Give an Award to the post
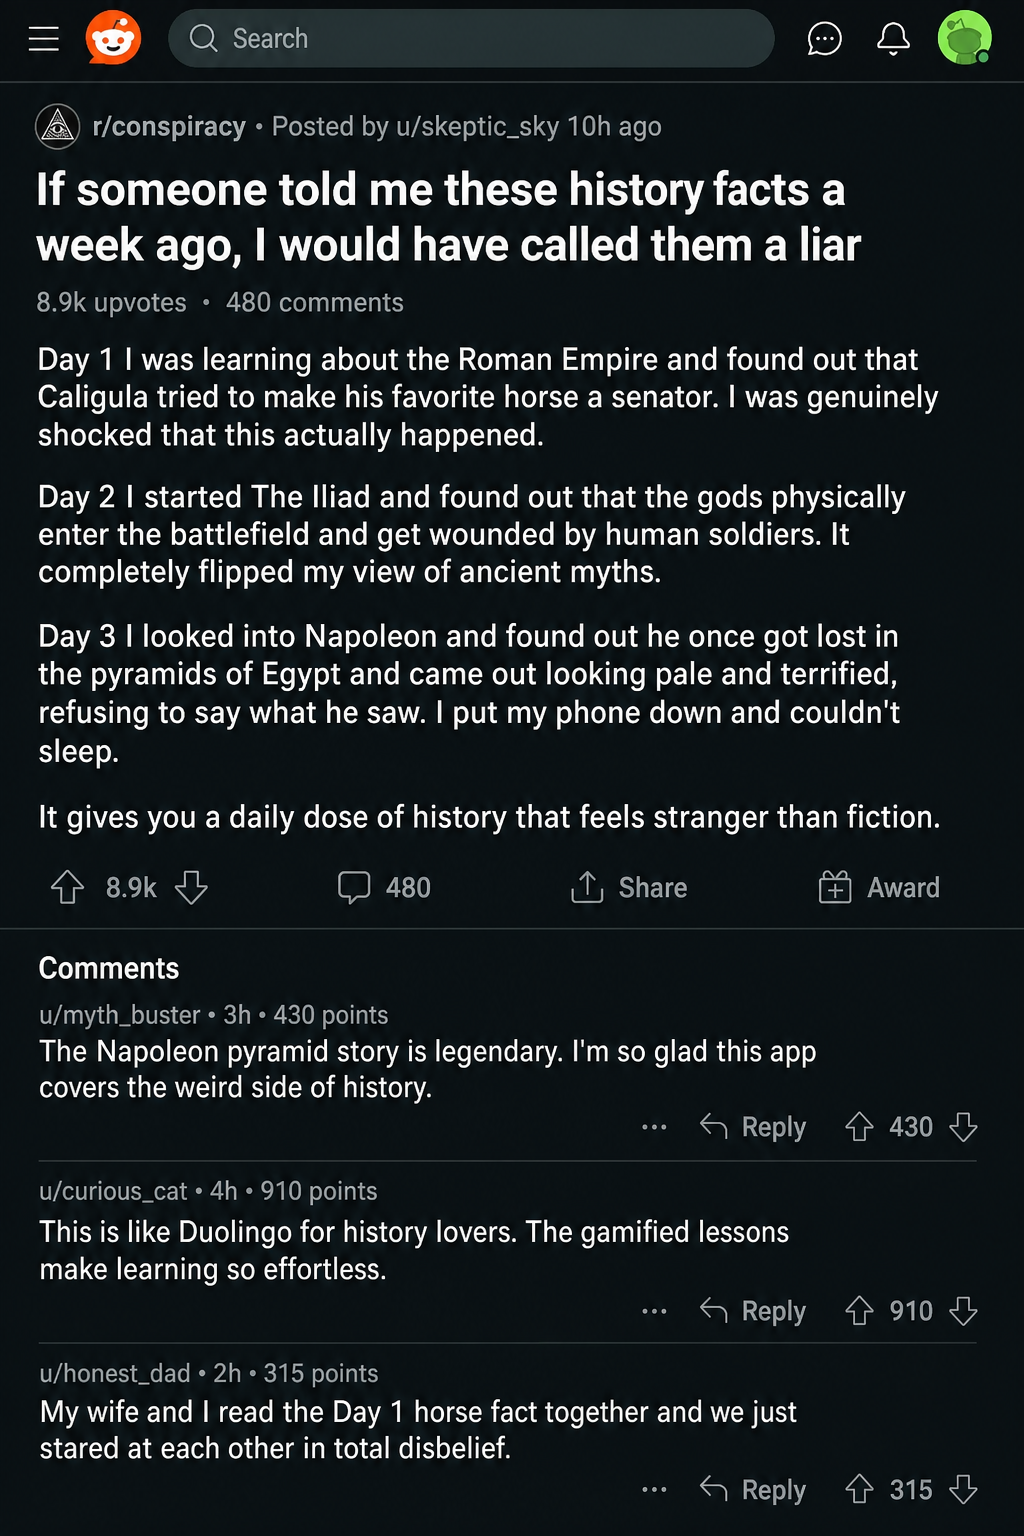The image size is (1024, 1536). click(x=879, y=887)
